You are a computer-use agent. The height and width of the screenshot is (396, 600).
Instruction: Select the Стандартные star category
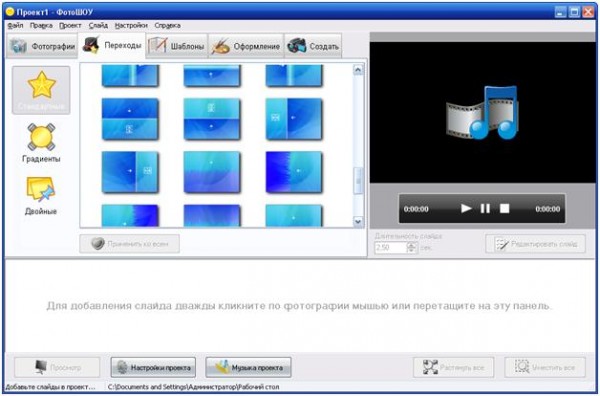(x=41, y=90)
